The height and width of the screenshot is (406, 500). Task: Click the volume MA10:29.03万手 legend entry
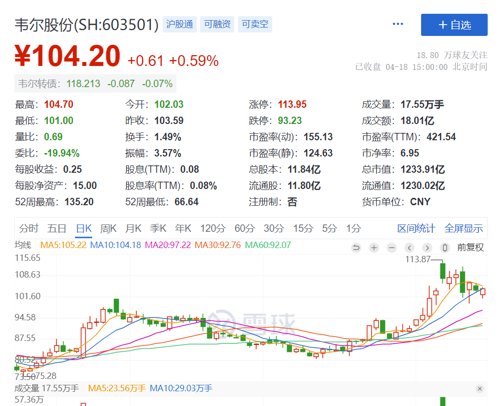click(181, 388)
